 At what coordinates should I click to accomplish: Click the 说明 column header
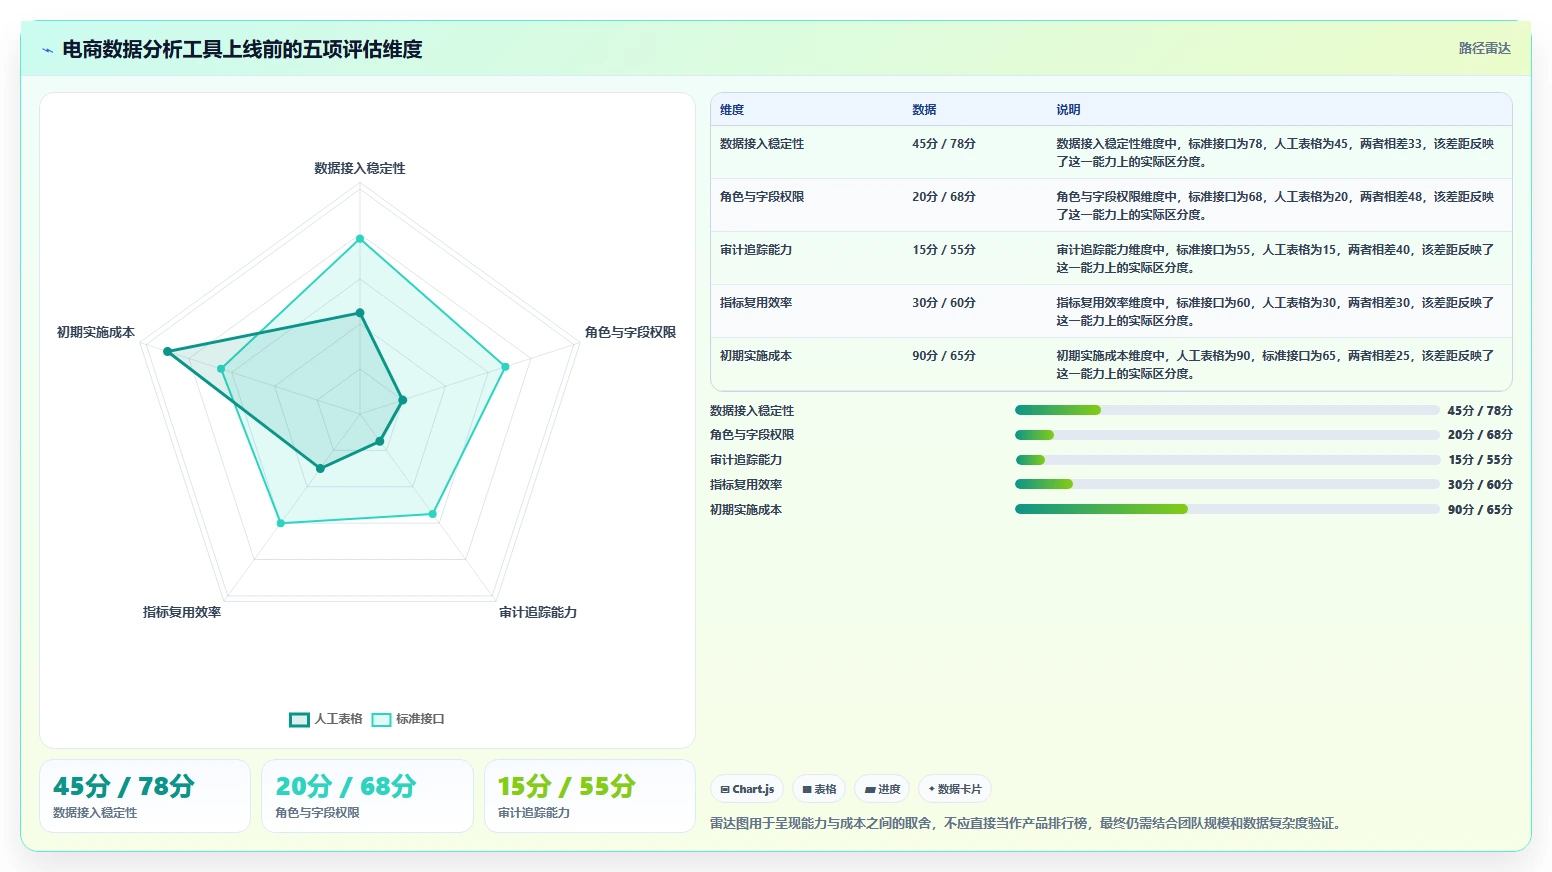pos(1068,110)
